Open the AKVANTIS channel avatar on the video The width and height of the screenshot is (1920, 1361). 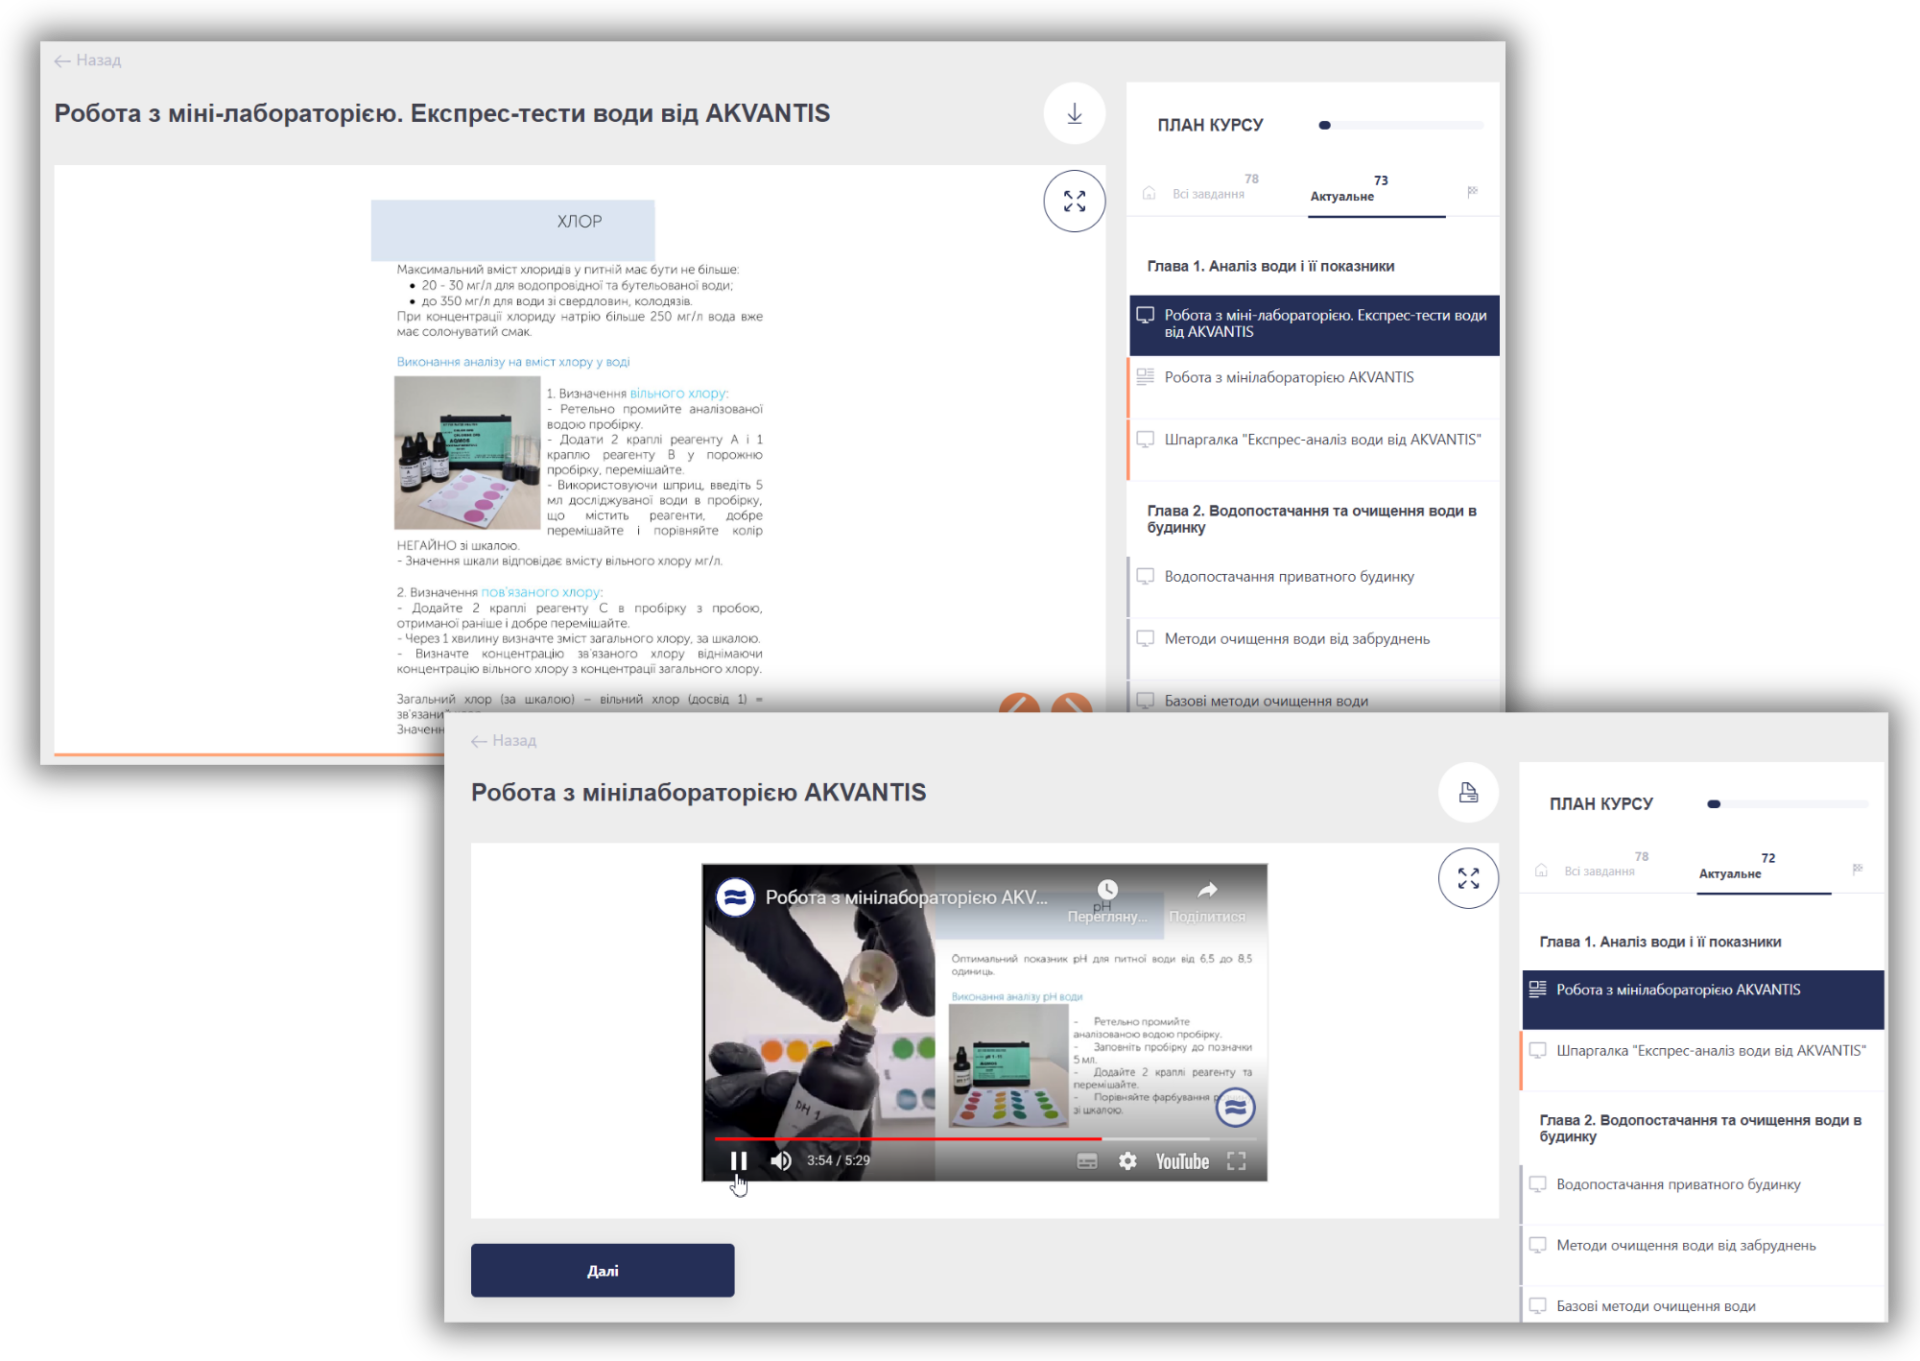point(735,897)
